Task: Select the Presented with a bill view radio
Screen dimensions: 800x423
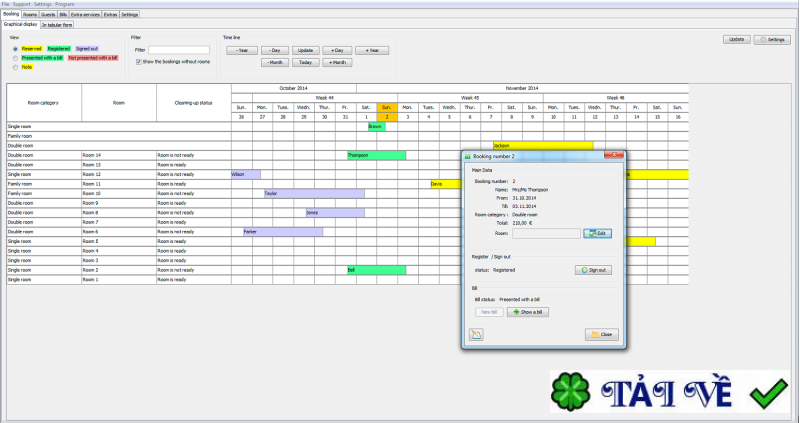Action: point(15,58)
